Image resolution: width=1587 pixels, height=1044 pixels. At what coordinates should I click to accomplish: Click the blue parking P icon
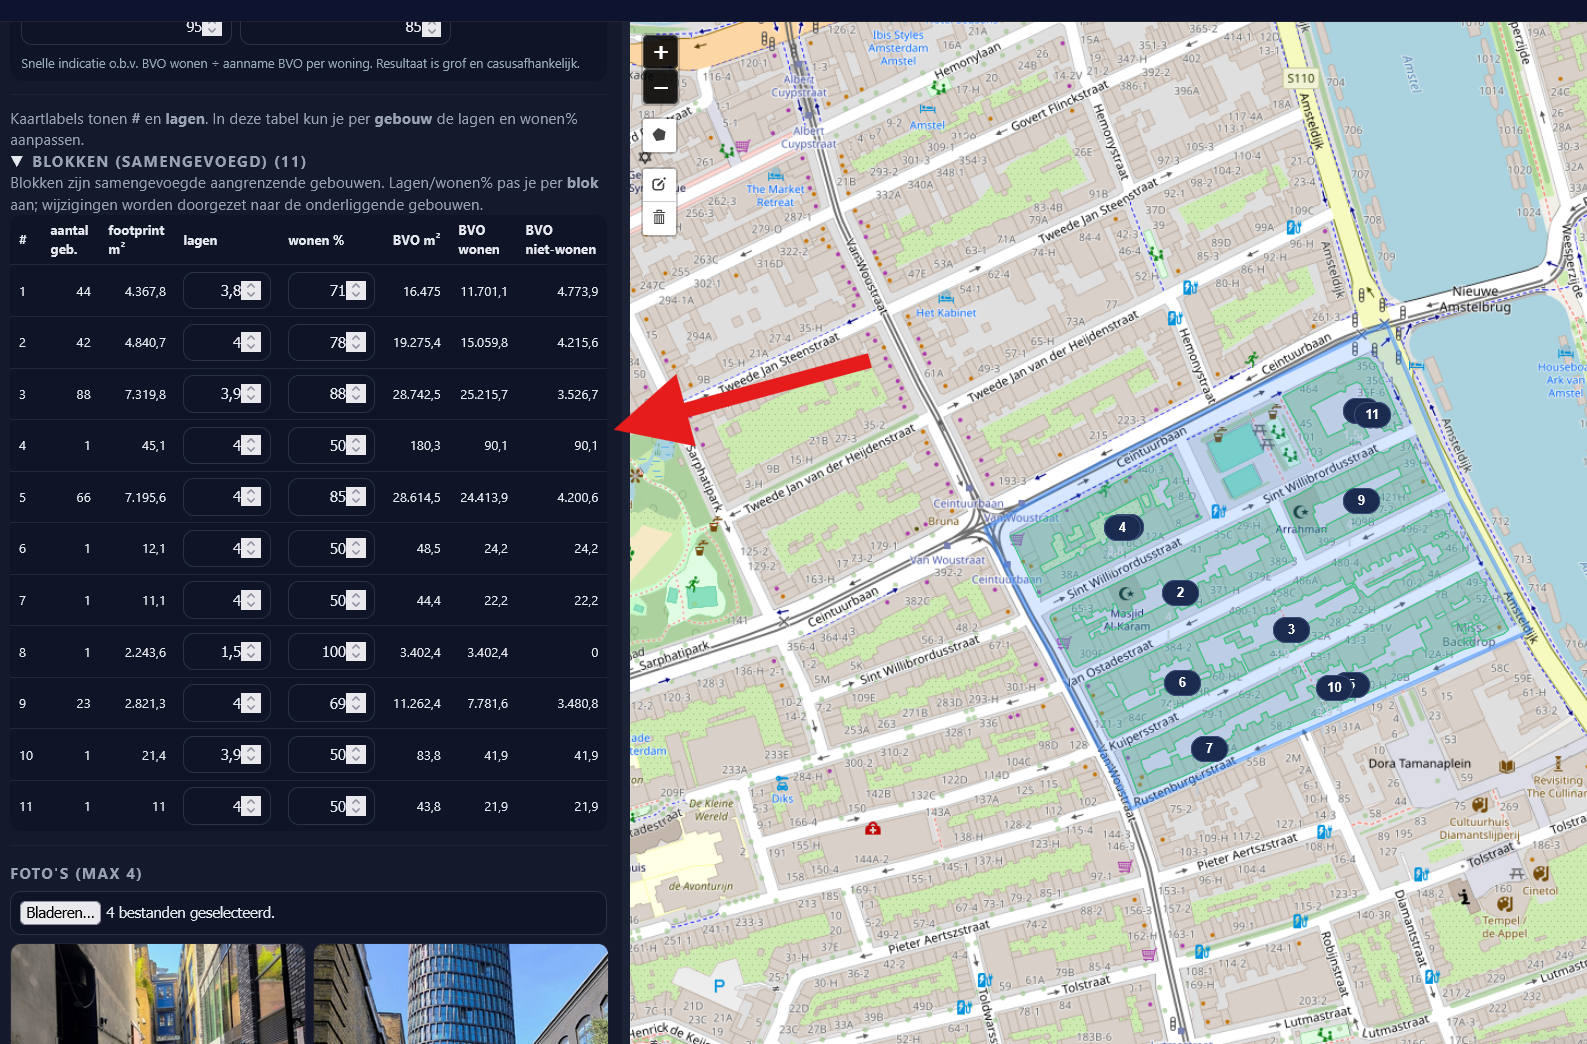coord(719,986)
